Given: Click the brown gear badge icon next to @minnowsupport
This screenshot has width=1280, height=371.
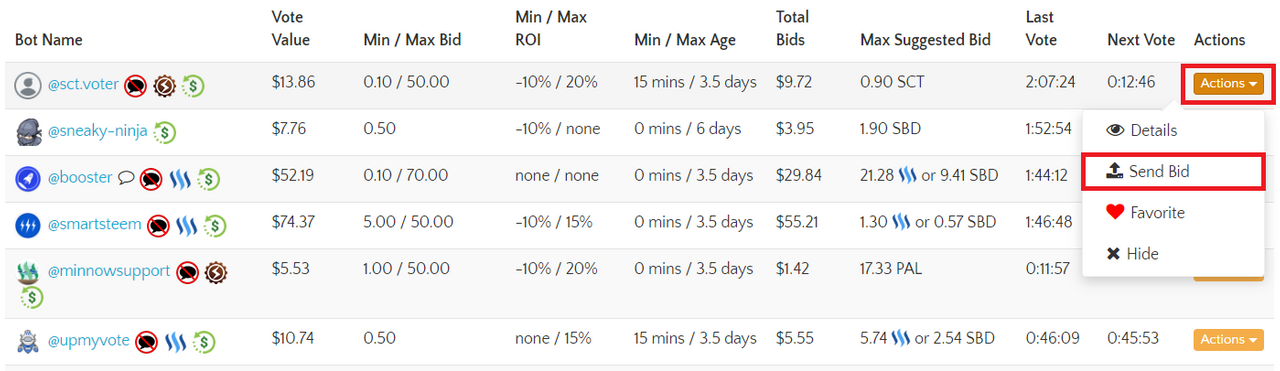Looking at the screenshot, I should point(216,271).
